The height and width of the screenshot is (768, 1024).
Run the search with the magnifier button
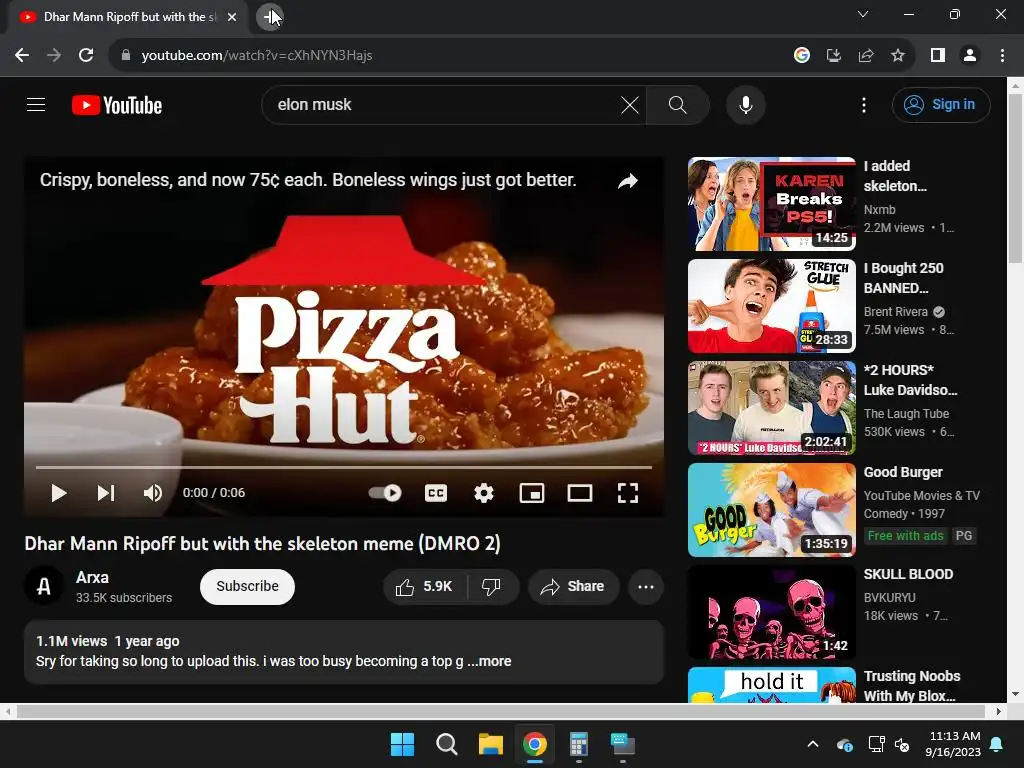pos(677,104)
